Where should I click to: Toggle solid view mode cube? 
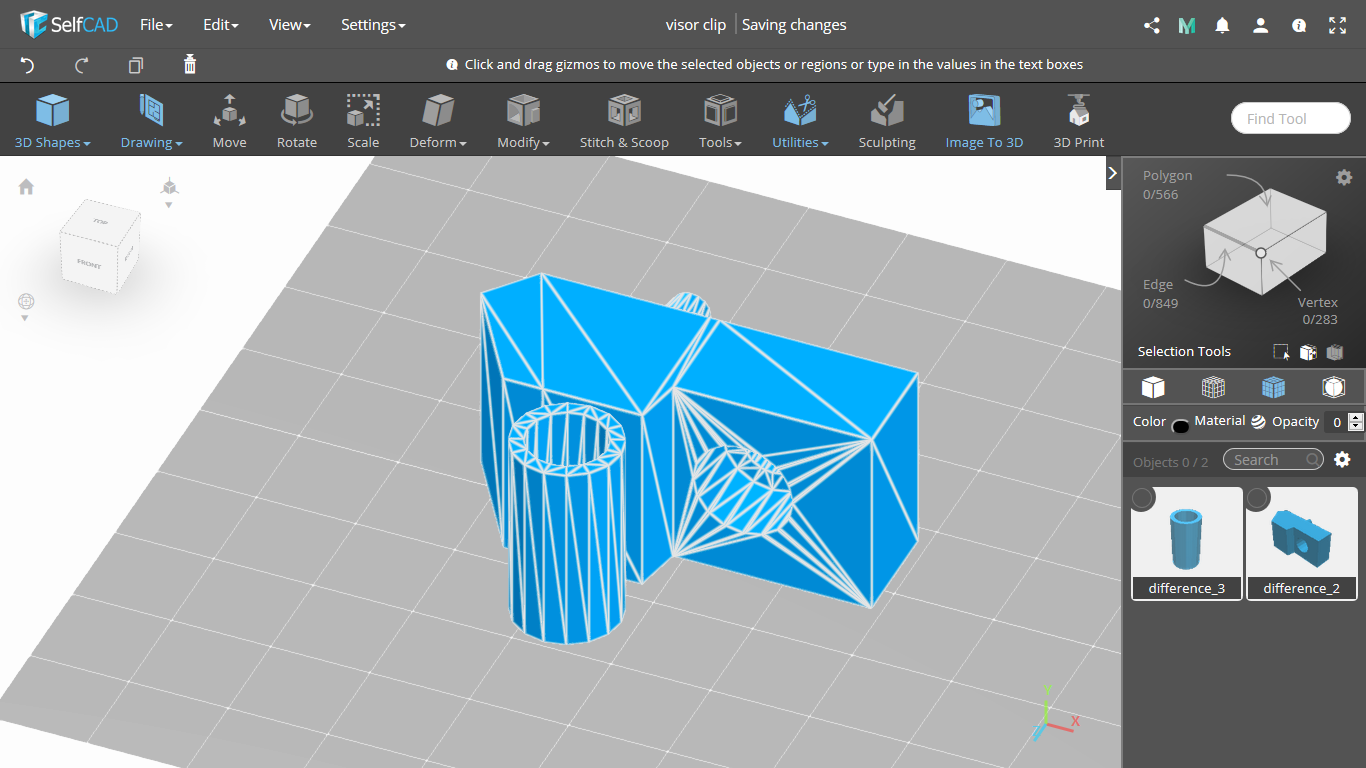coord(1153,387)
